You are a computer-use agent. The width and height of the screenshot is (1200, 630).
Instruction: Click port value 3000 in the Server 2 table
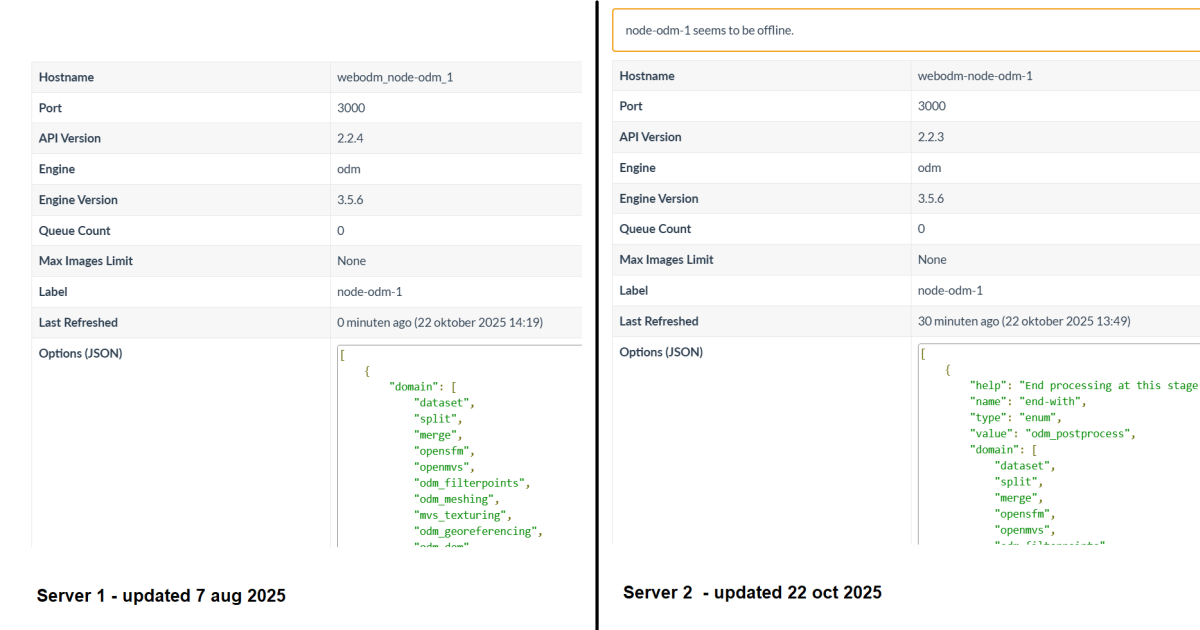pyautogui.click(x=932, y=106)
